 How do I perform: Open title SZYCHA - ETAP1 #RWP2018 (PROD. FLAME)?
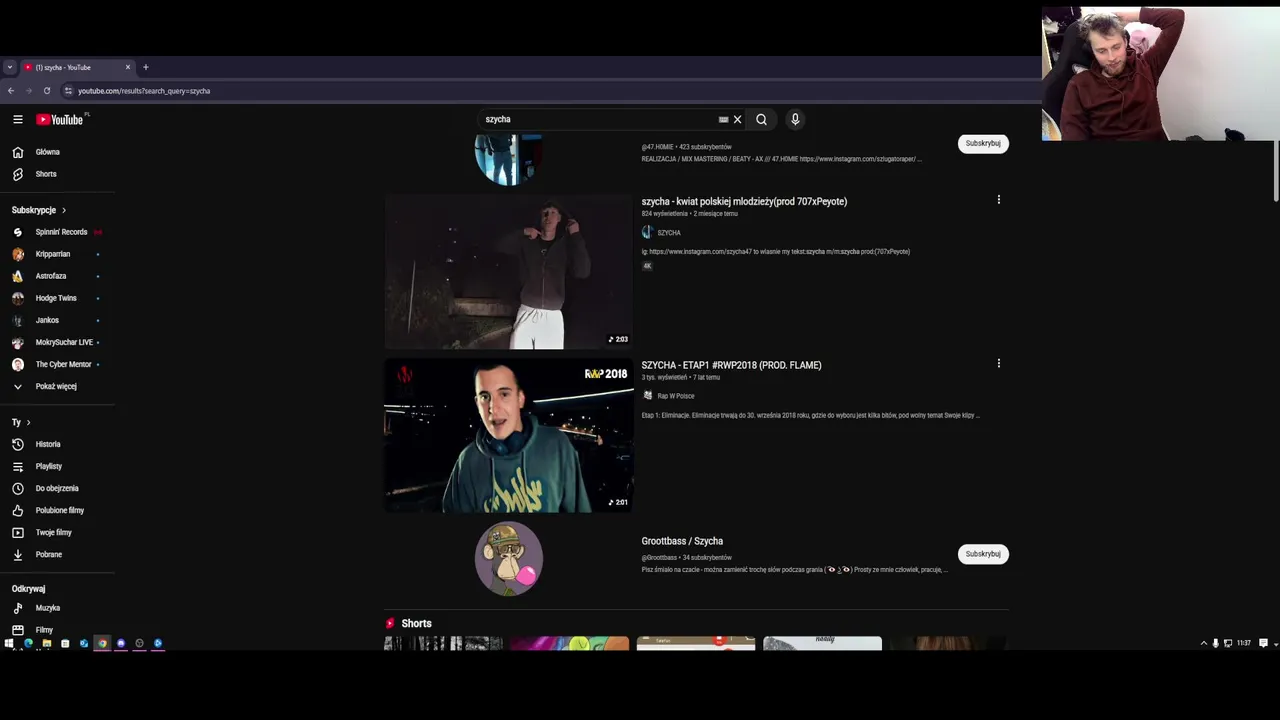coord(731,365)
